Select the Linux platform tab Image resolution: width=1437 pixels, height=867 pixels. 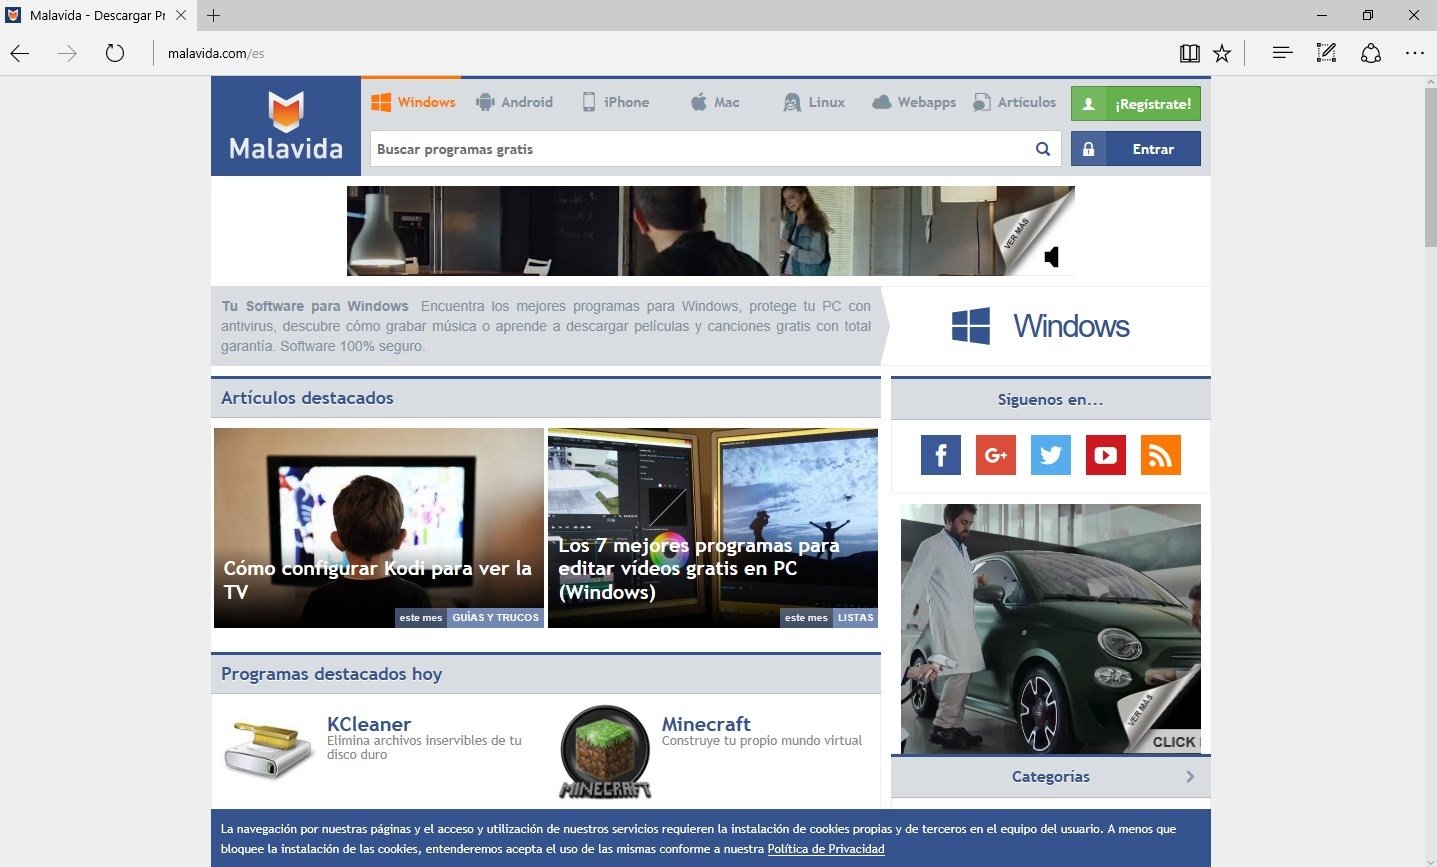click(814, 102)
